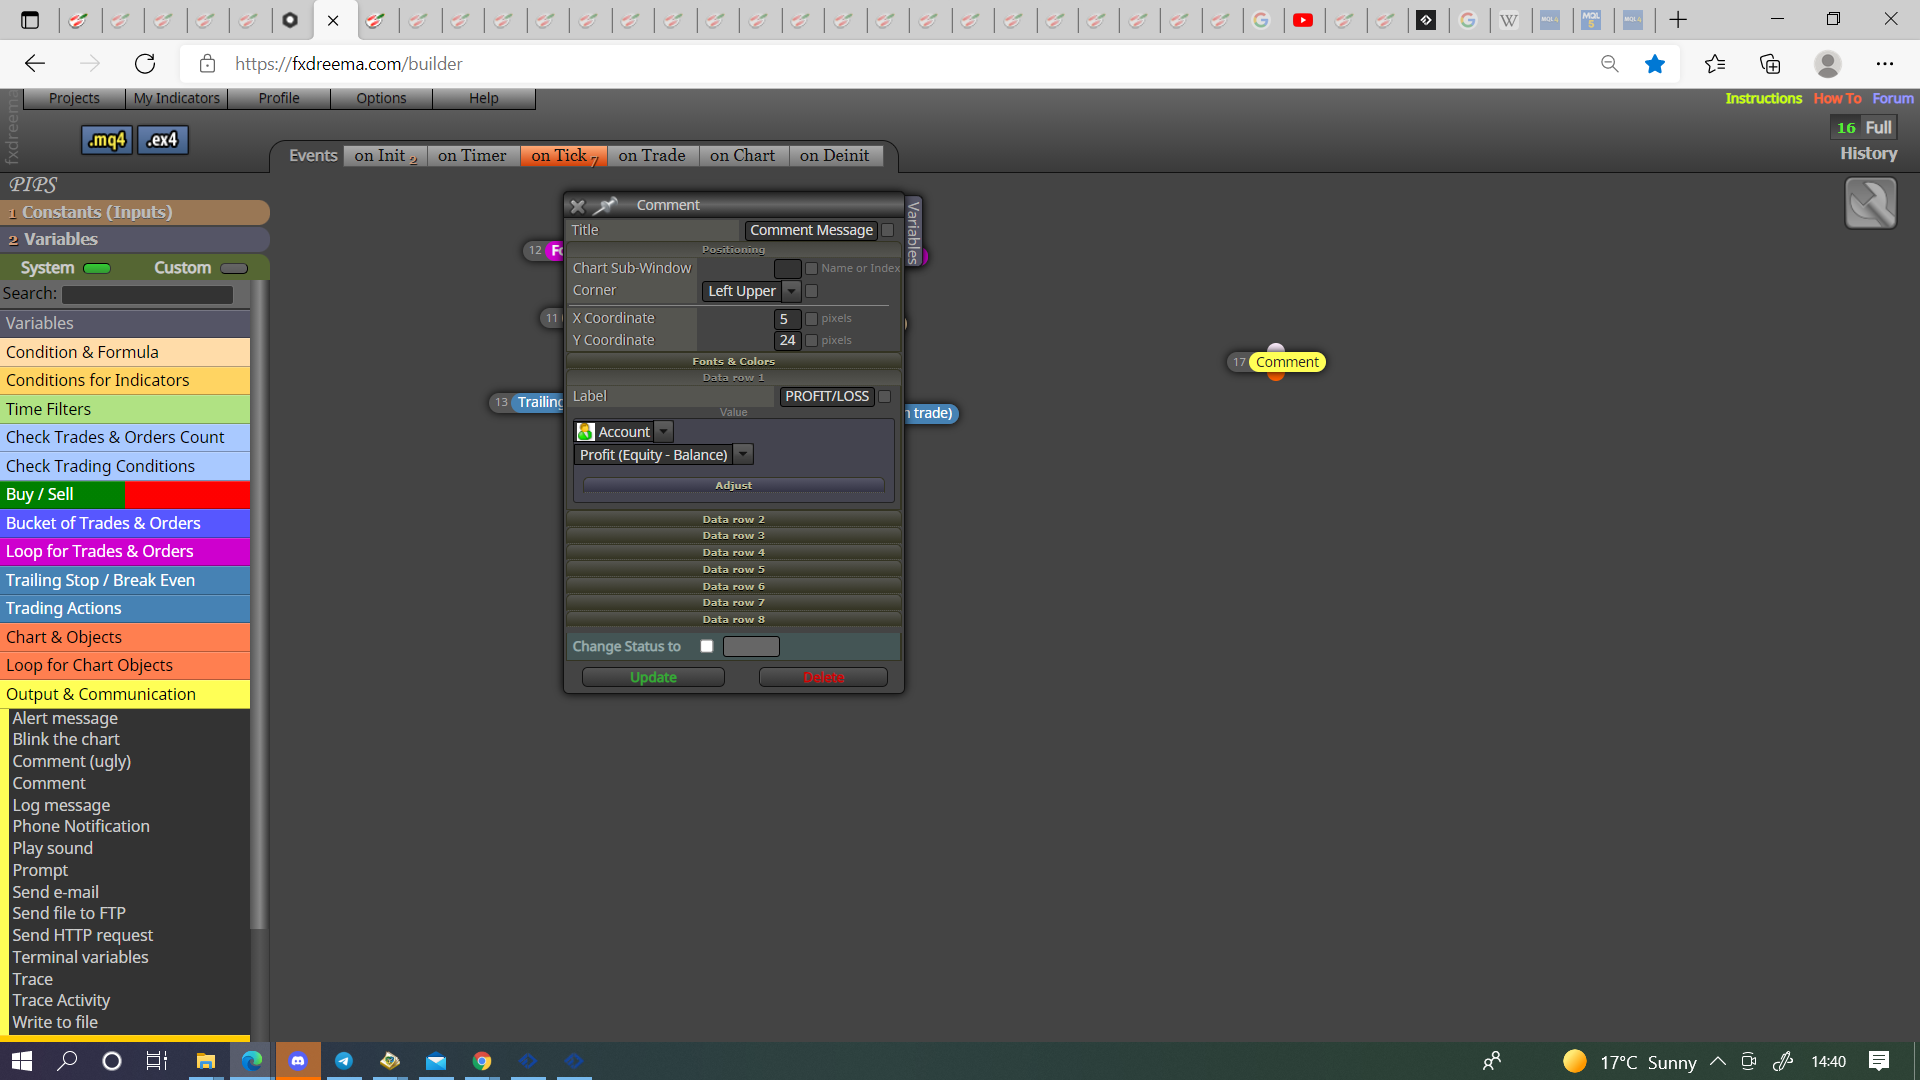
Task: Open Telegram from the taskbar
Action: coord(344,1061)
